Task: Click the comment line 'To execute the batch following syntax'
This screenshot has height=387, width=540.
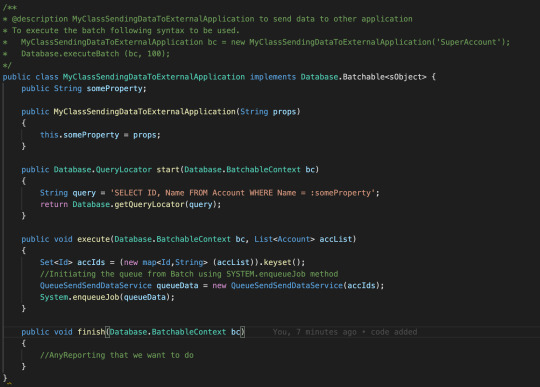Action: coord(125,31)
